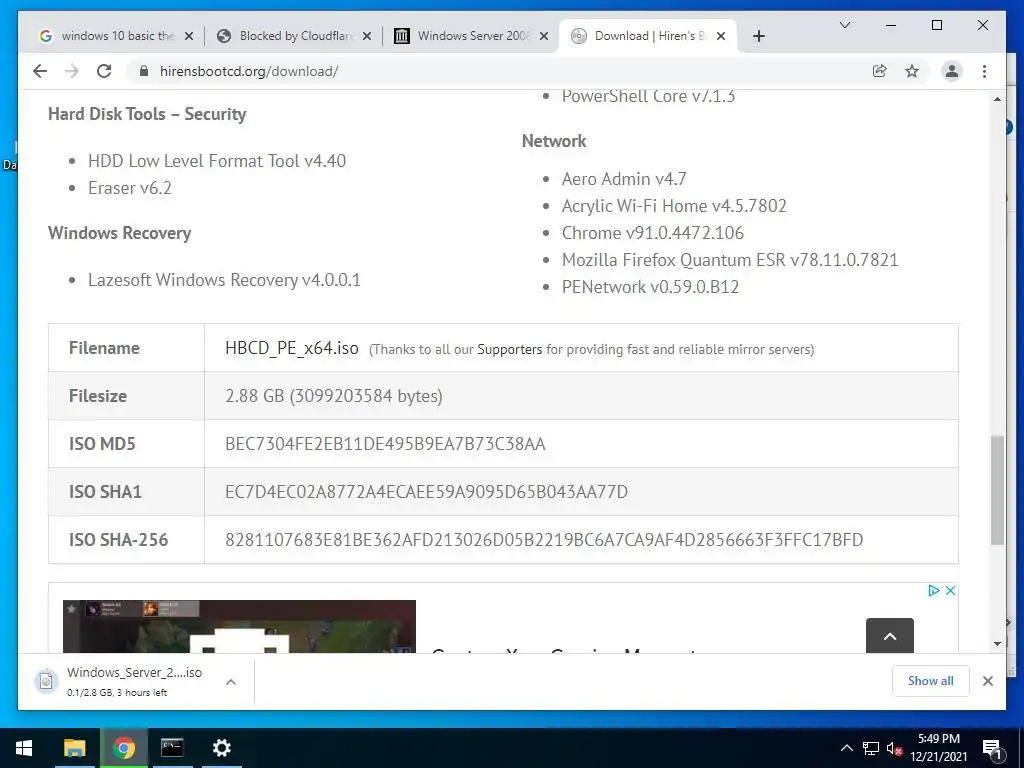Open File Explorer from taskbar
This screenshot has width=1024, height=768.
click(74, 748)
